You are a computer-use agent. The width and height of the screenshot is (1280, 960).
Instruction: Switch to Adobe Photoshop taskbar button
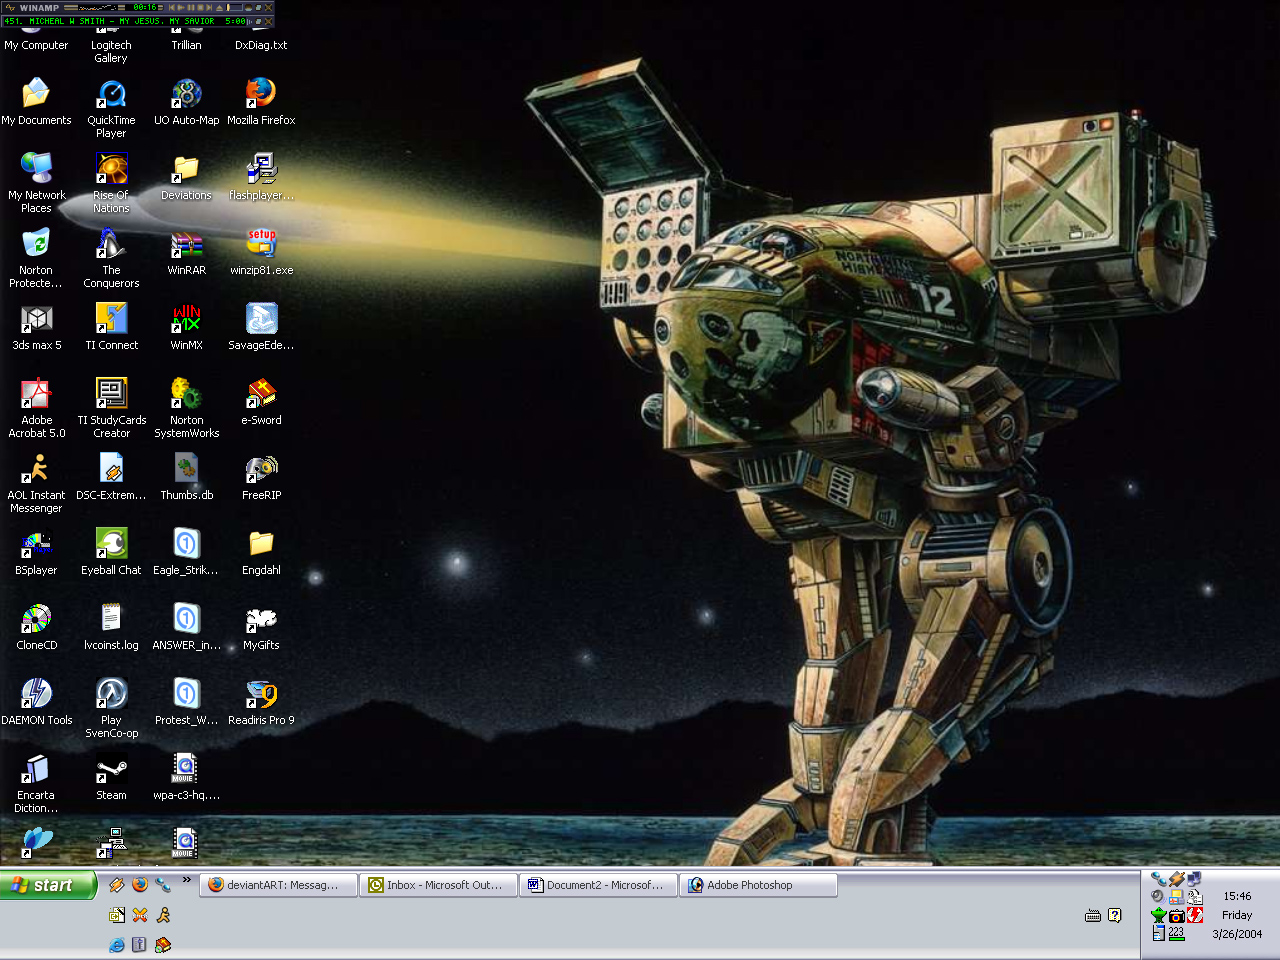[759, 885]
